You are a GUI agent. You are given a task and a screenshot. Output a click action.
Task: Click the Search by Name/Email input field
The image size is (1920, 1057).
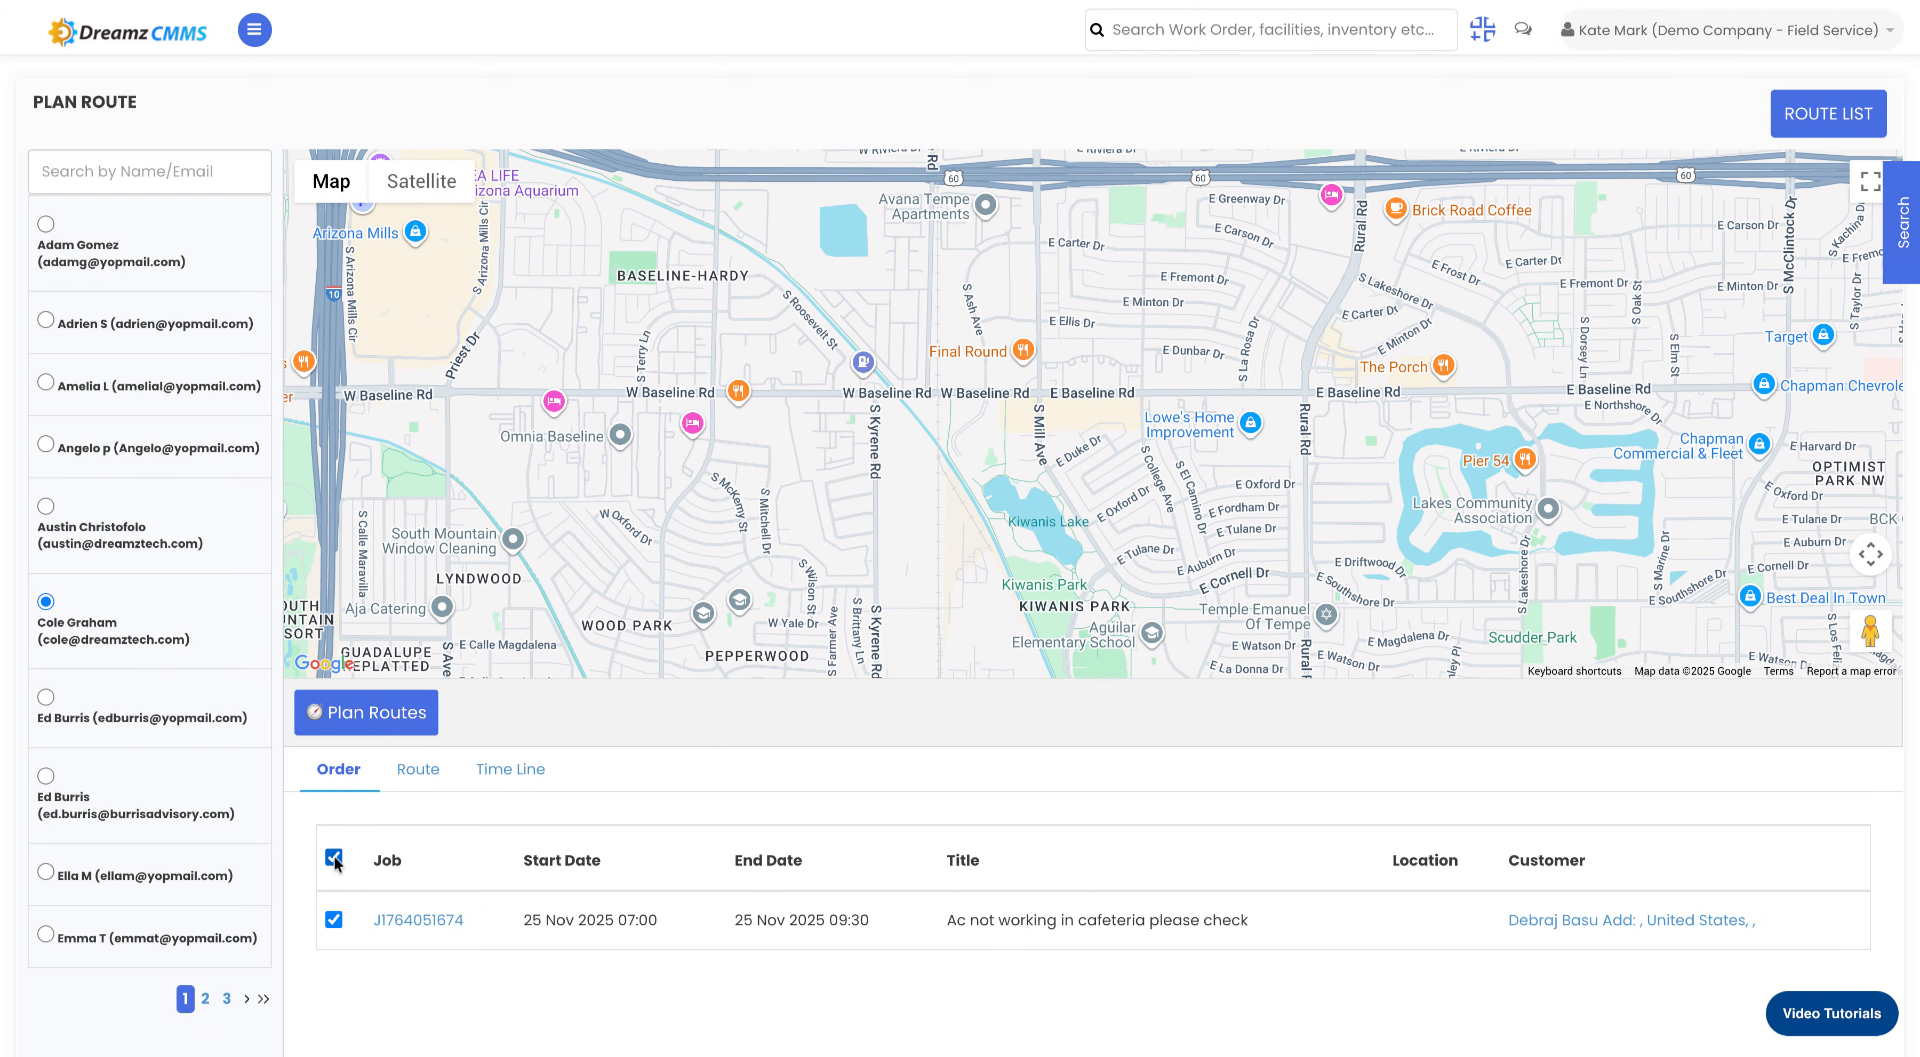coord(149,171)
